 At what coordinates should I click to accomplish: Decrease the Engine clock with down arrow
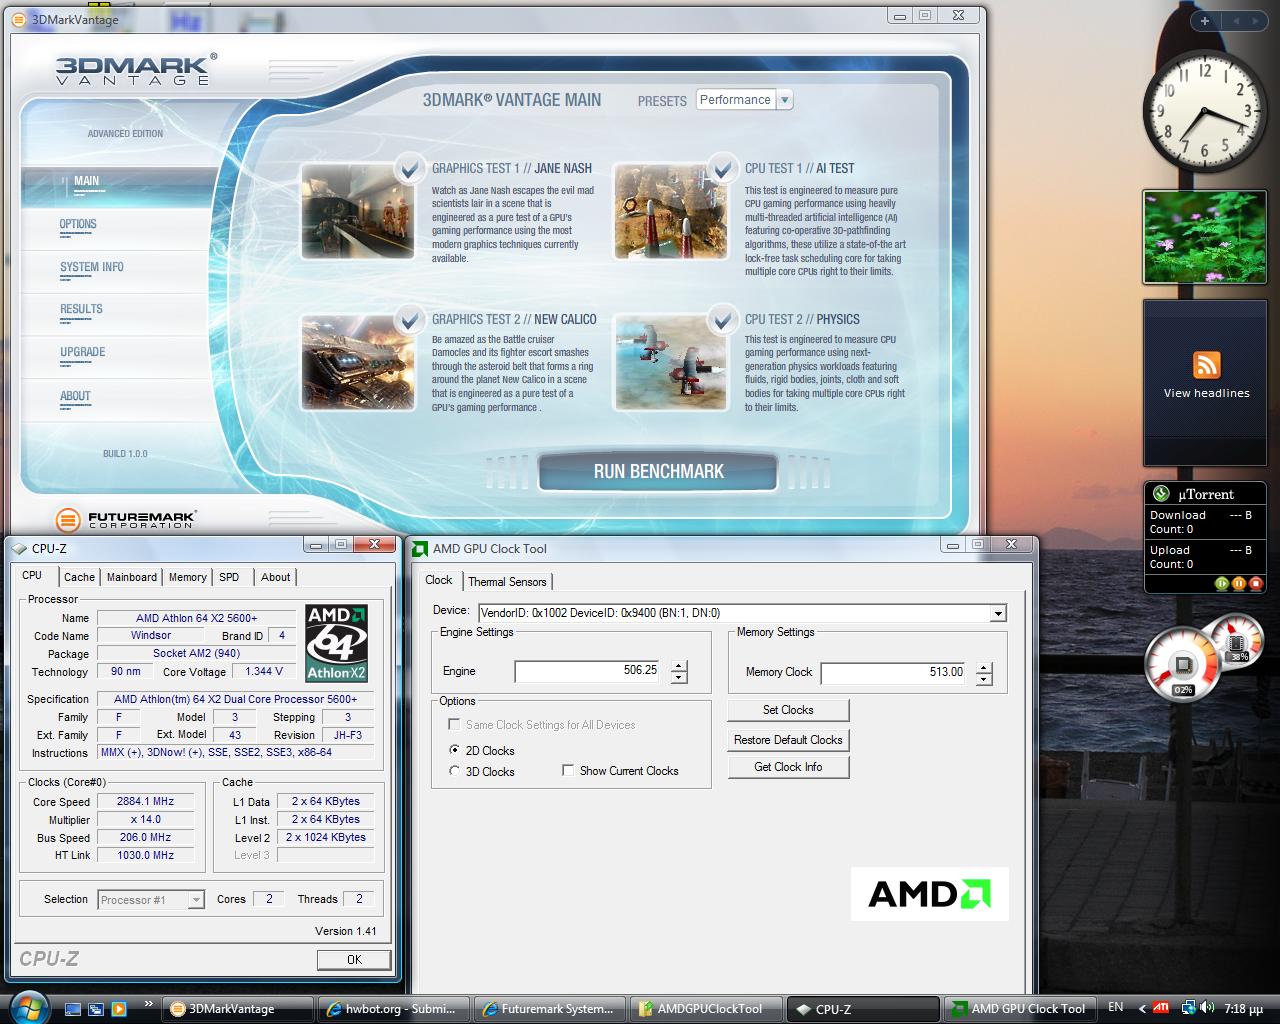tap(679, 678)
